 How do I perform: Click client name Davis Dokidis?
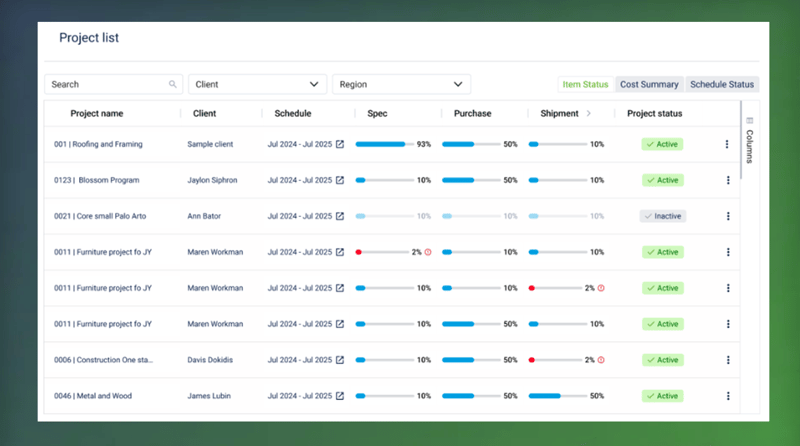[210, 360]
